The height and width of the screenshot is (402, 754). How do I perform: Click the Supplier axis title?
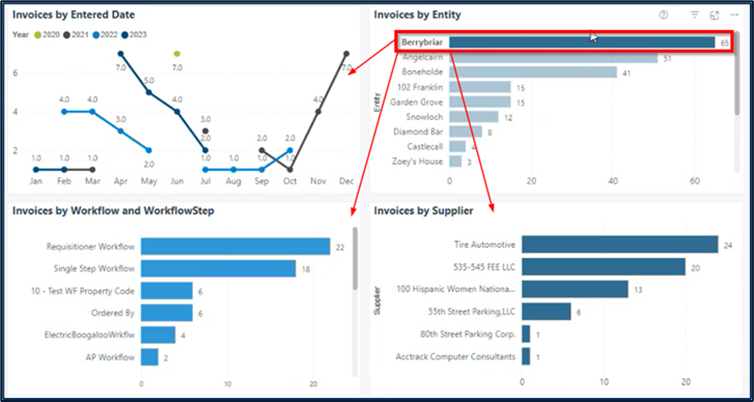(x=377, y=301)
